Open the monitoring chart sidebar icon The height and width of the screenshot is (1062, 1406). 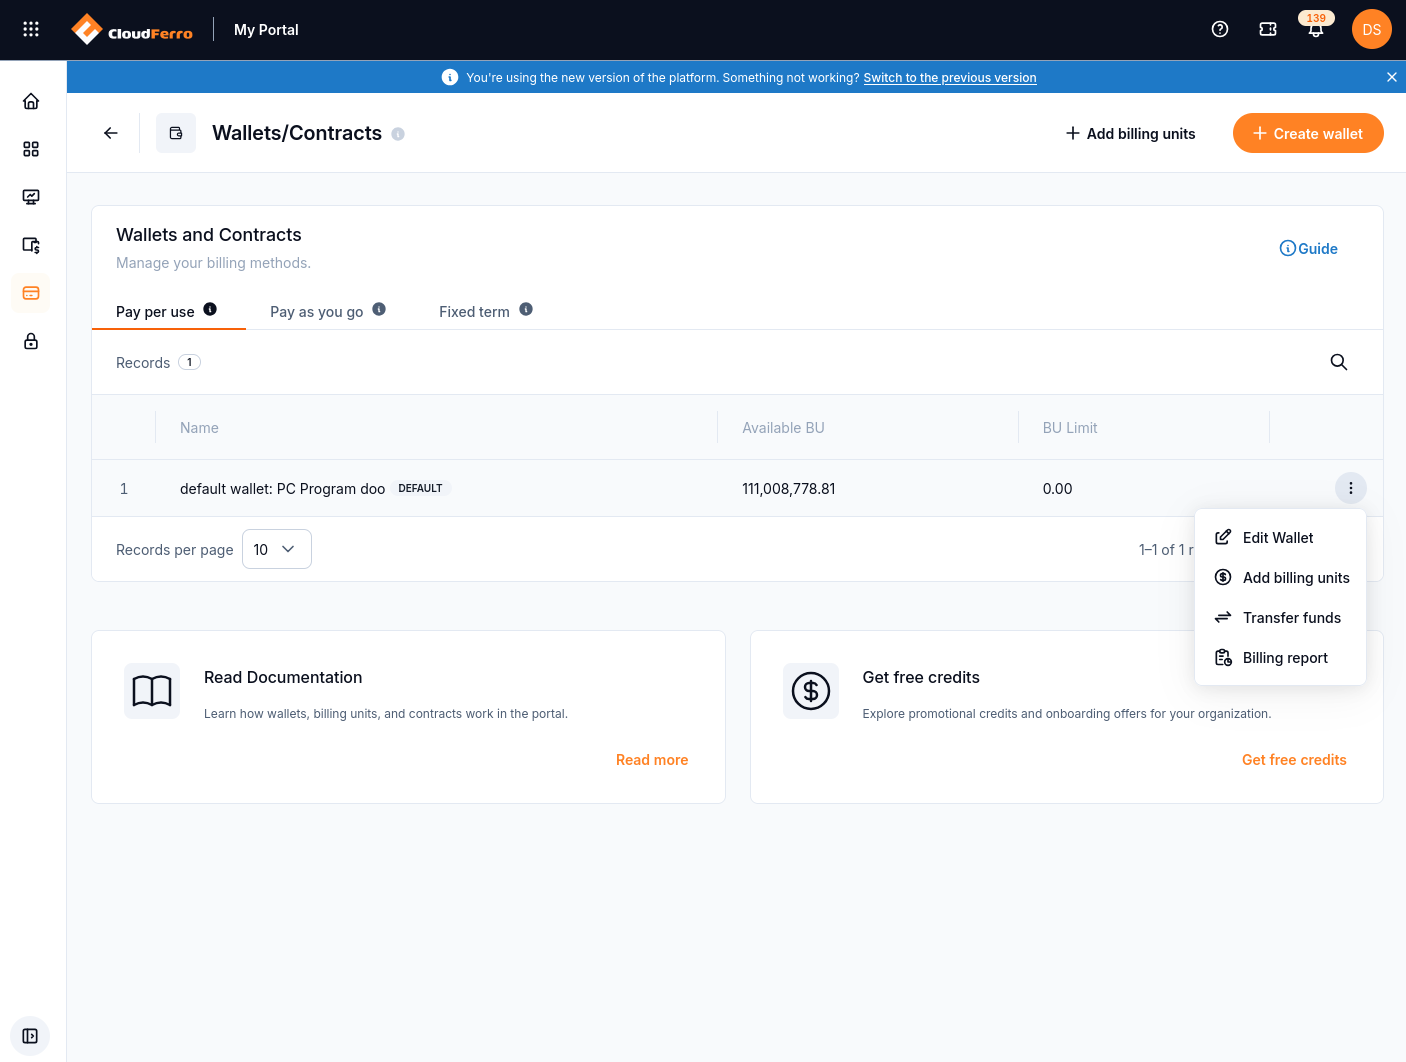[x=31, y=197]
